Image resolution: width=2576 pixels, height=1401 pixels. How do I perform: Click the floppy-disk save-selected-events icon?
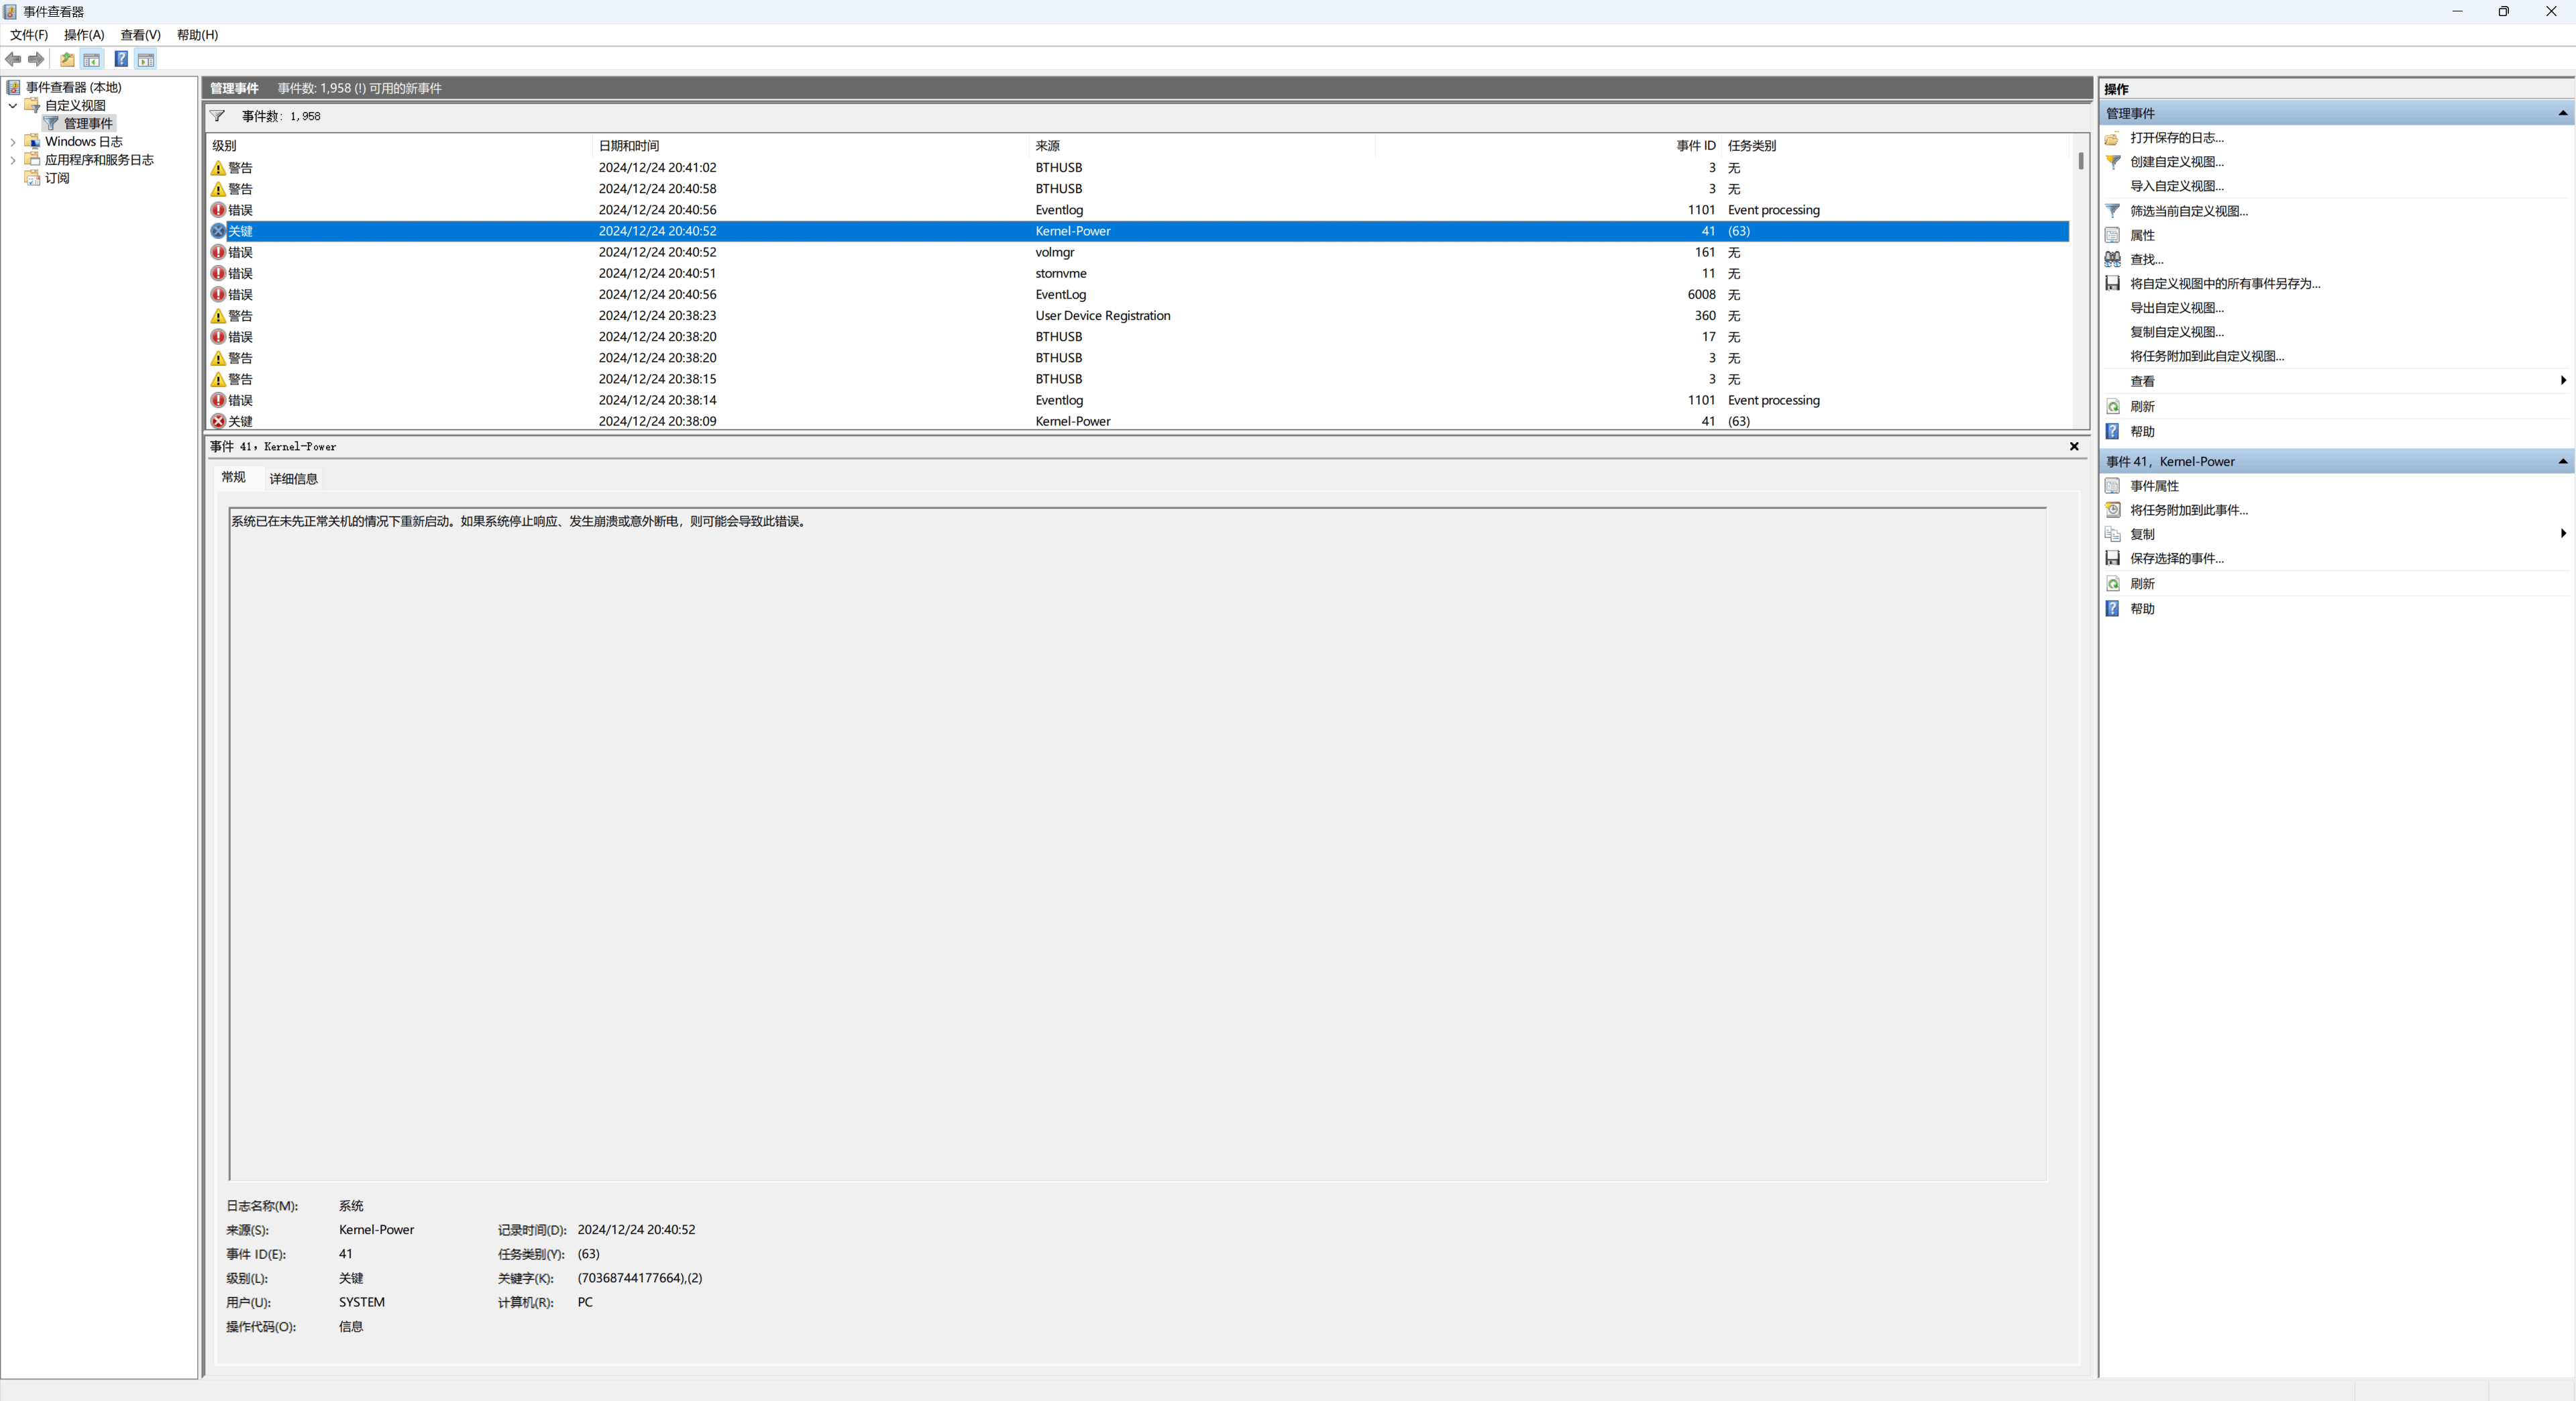(x=2112, y=558)
